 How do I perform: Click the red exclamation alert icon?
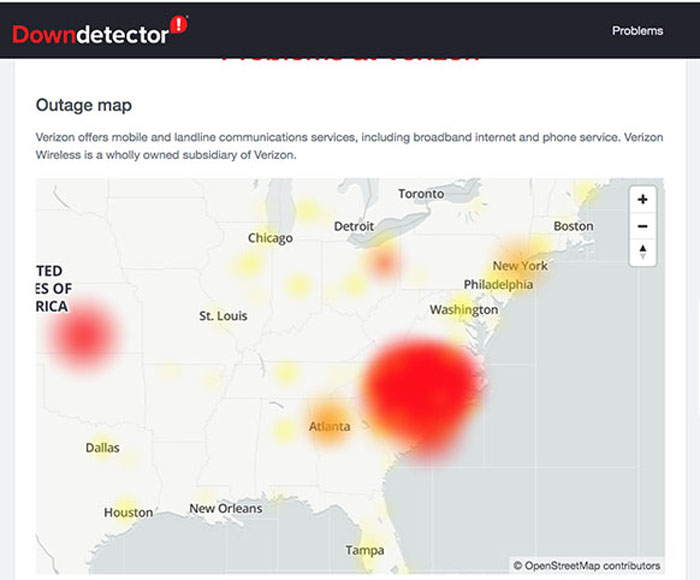click(x=179, y=25)
